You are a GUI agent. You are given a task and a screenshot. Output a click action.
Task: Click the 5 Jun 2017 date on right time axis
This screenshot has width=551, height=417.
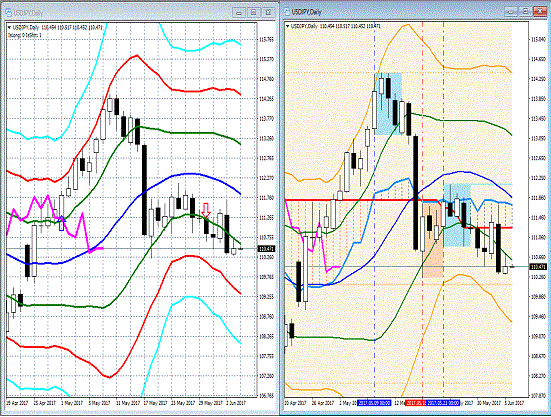point(514,403)
